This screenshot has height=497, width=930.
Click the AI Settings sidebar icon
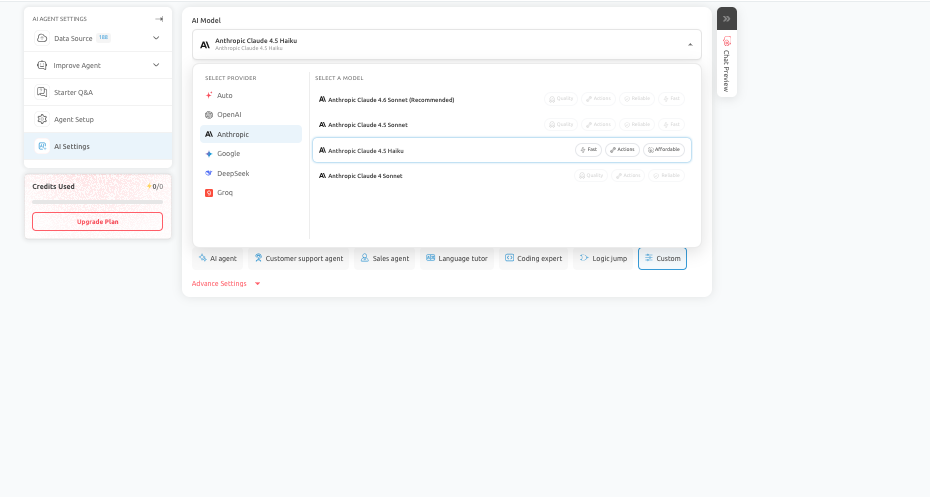tap(42, 146)
